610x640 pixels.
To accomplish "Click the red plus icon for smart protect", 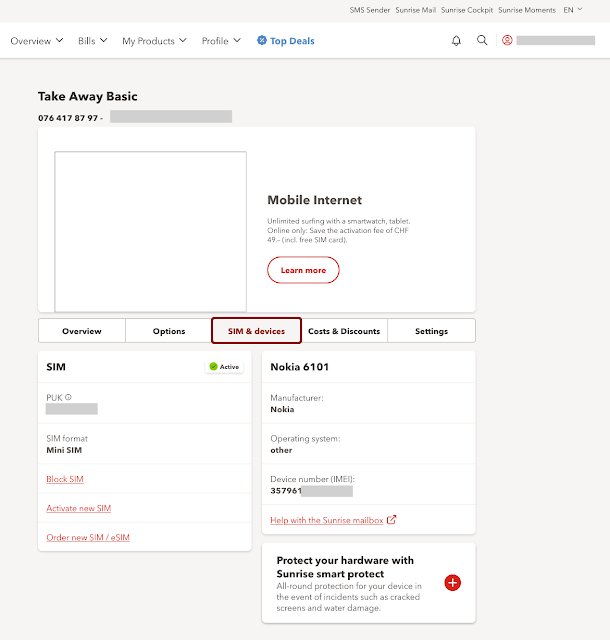I will pos(452,582).
